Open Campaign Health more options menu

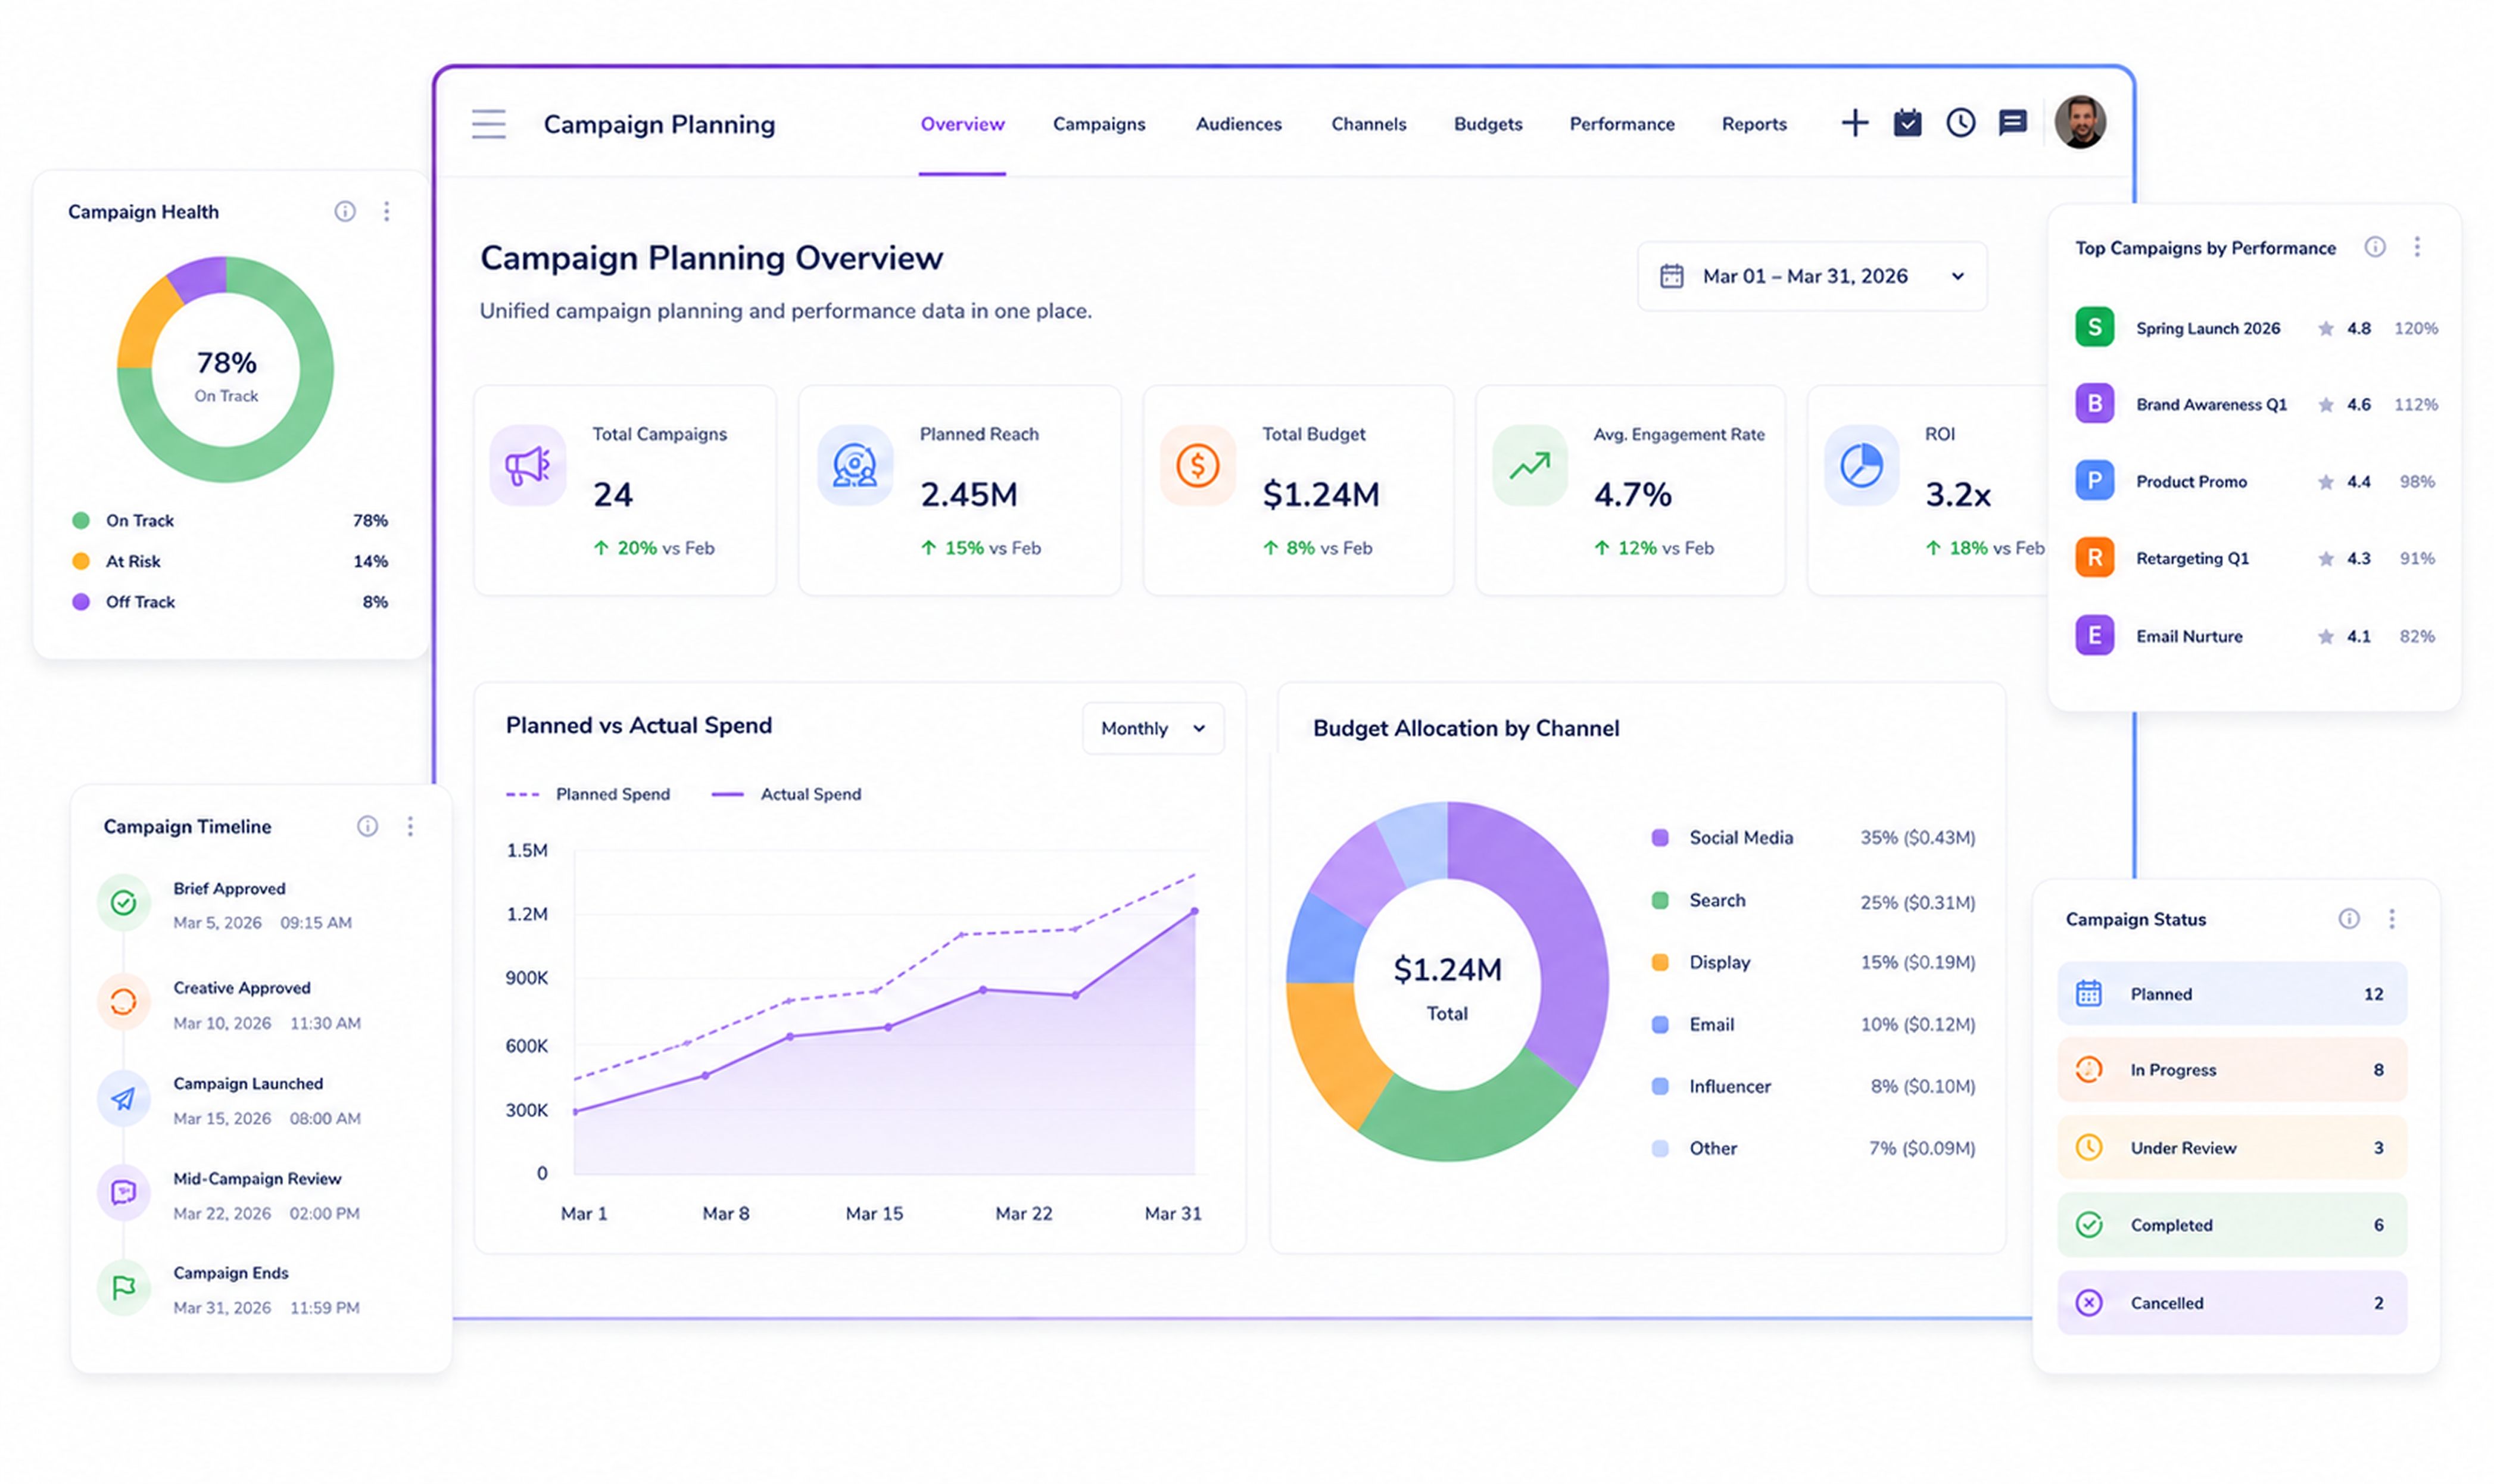pyautogui.click(x=387, y=211)
